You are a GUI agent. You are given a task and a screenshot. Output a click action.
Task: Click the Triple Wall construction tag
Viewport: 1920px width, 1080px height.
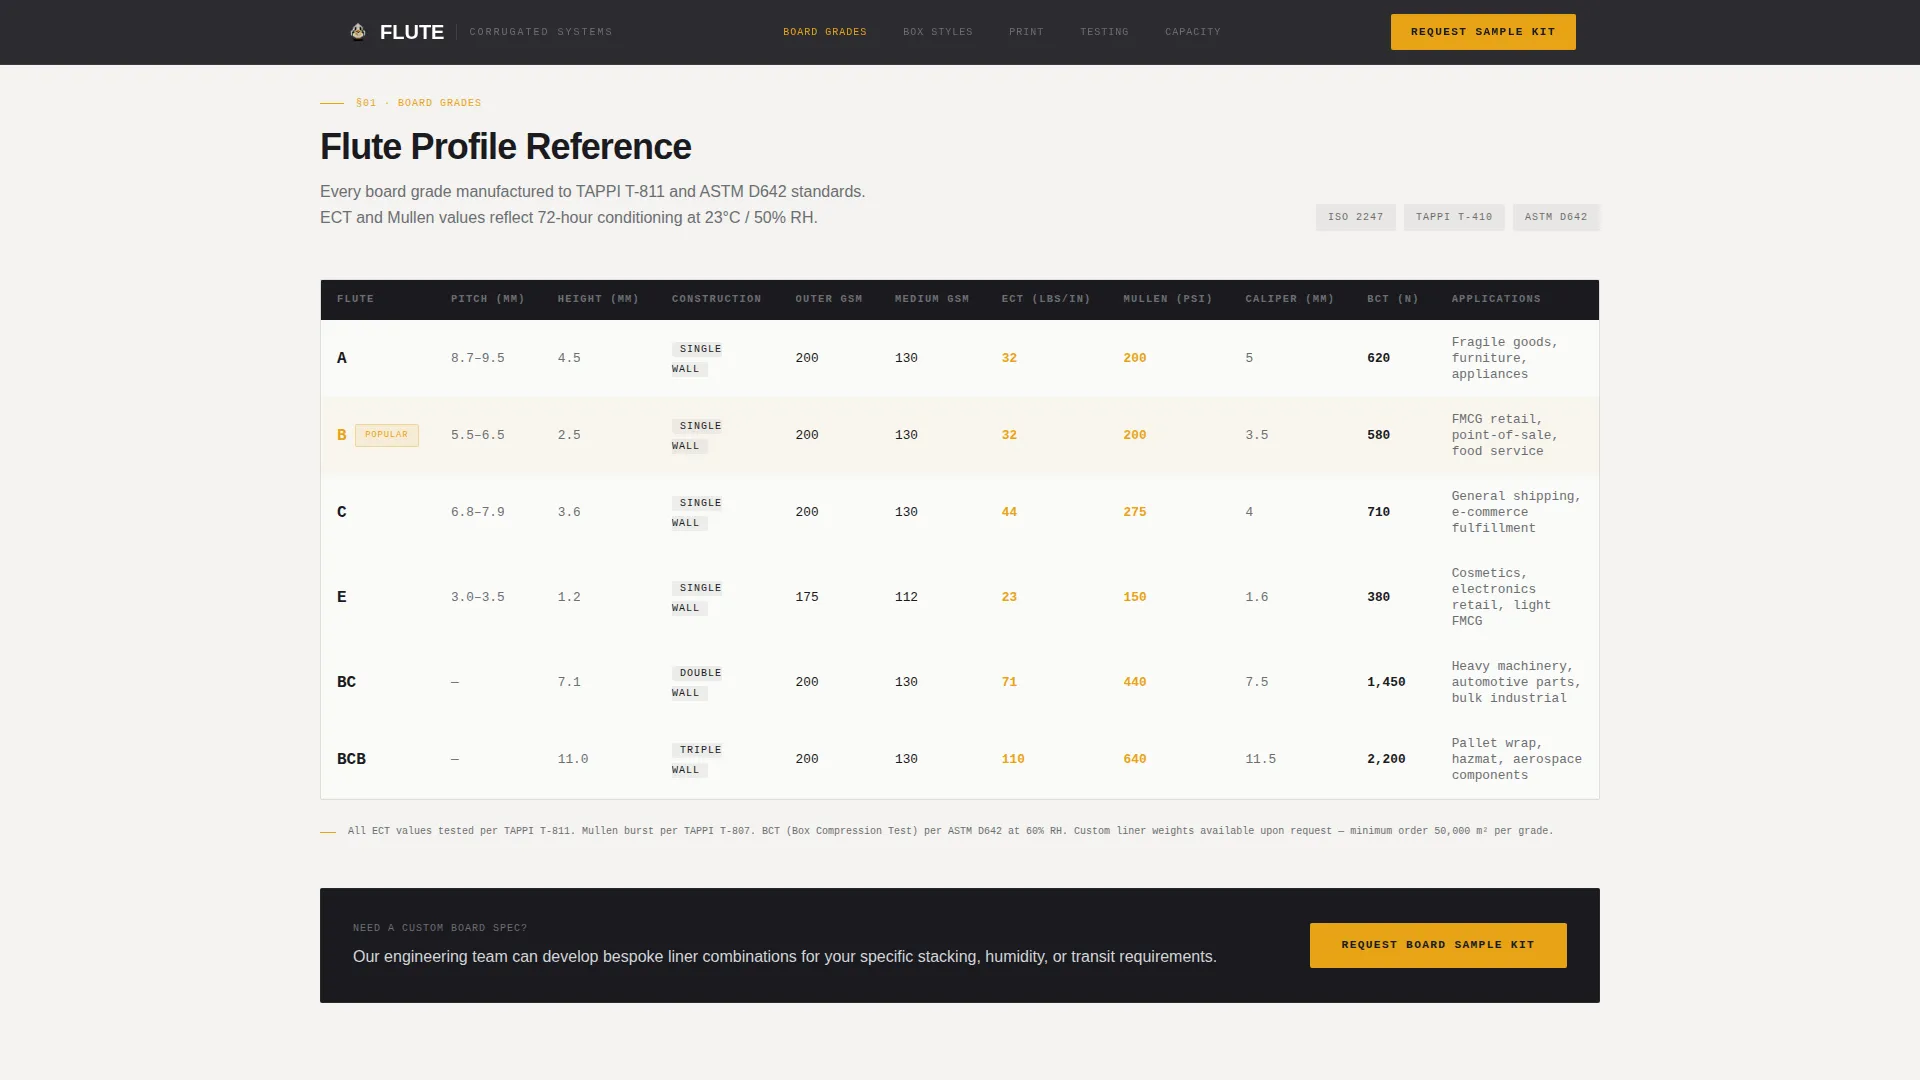point(697,760)
